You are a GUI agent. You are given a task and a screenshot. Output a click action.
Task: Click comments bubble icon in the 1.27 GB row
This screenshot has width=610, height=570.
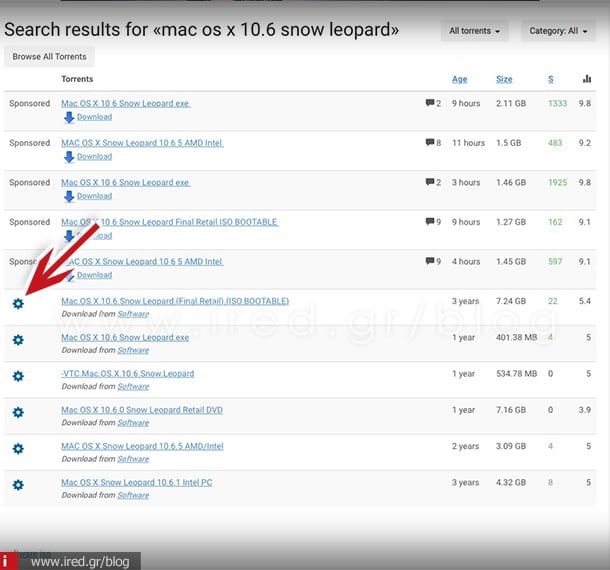[430, 221]
